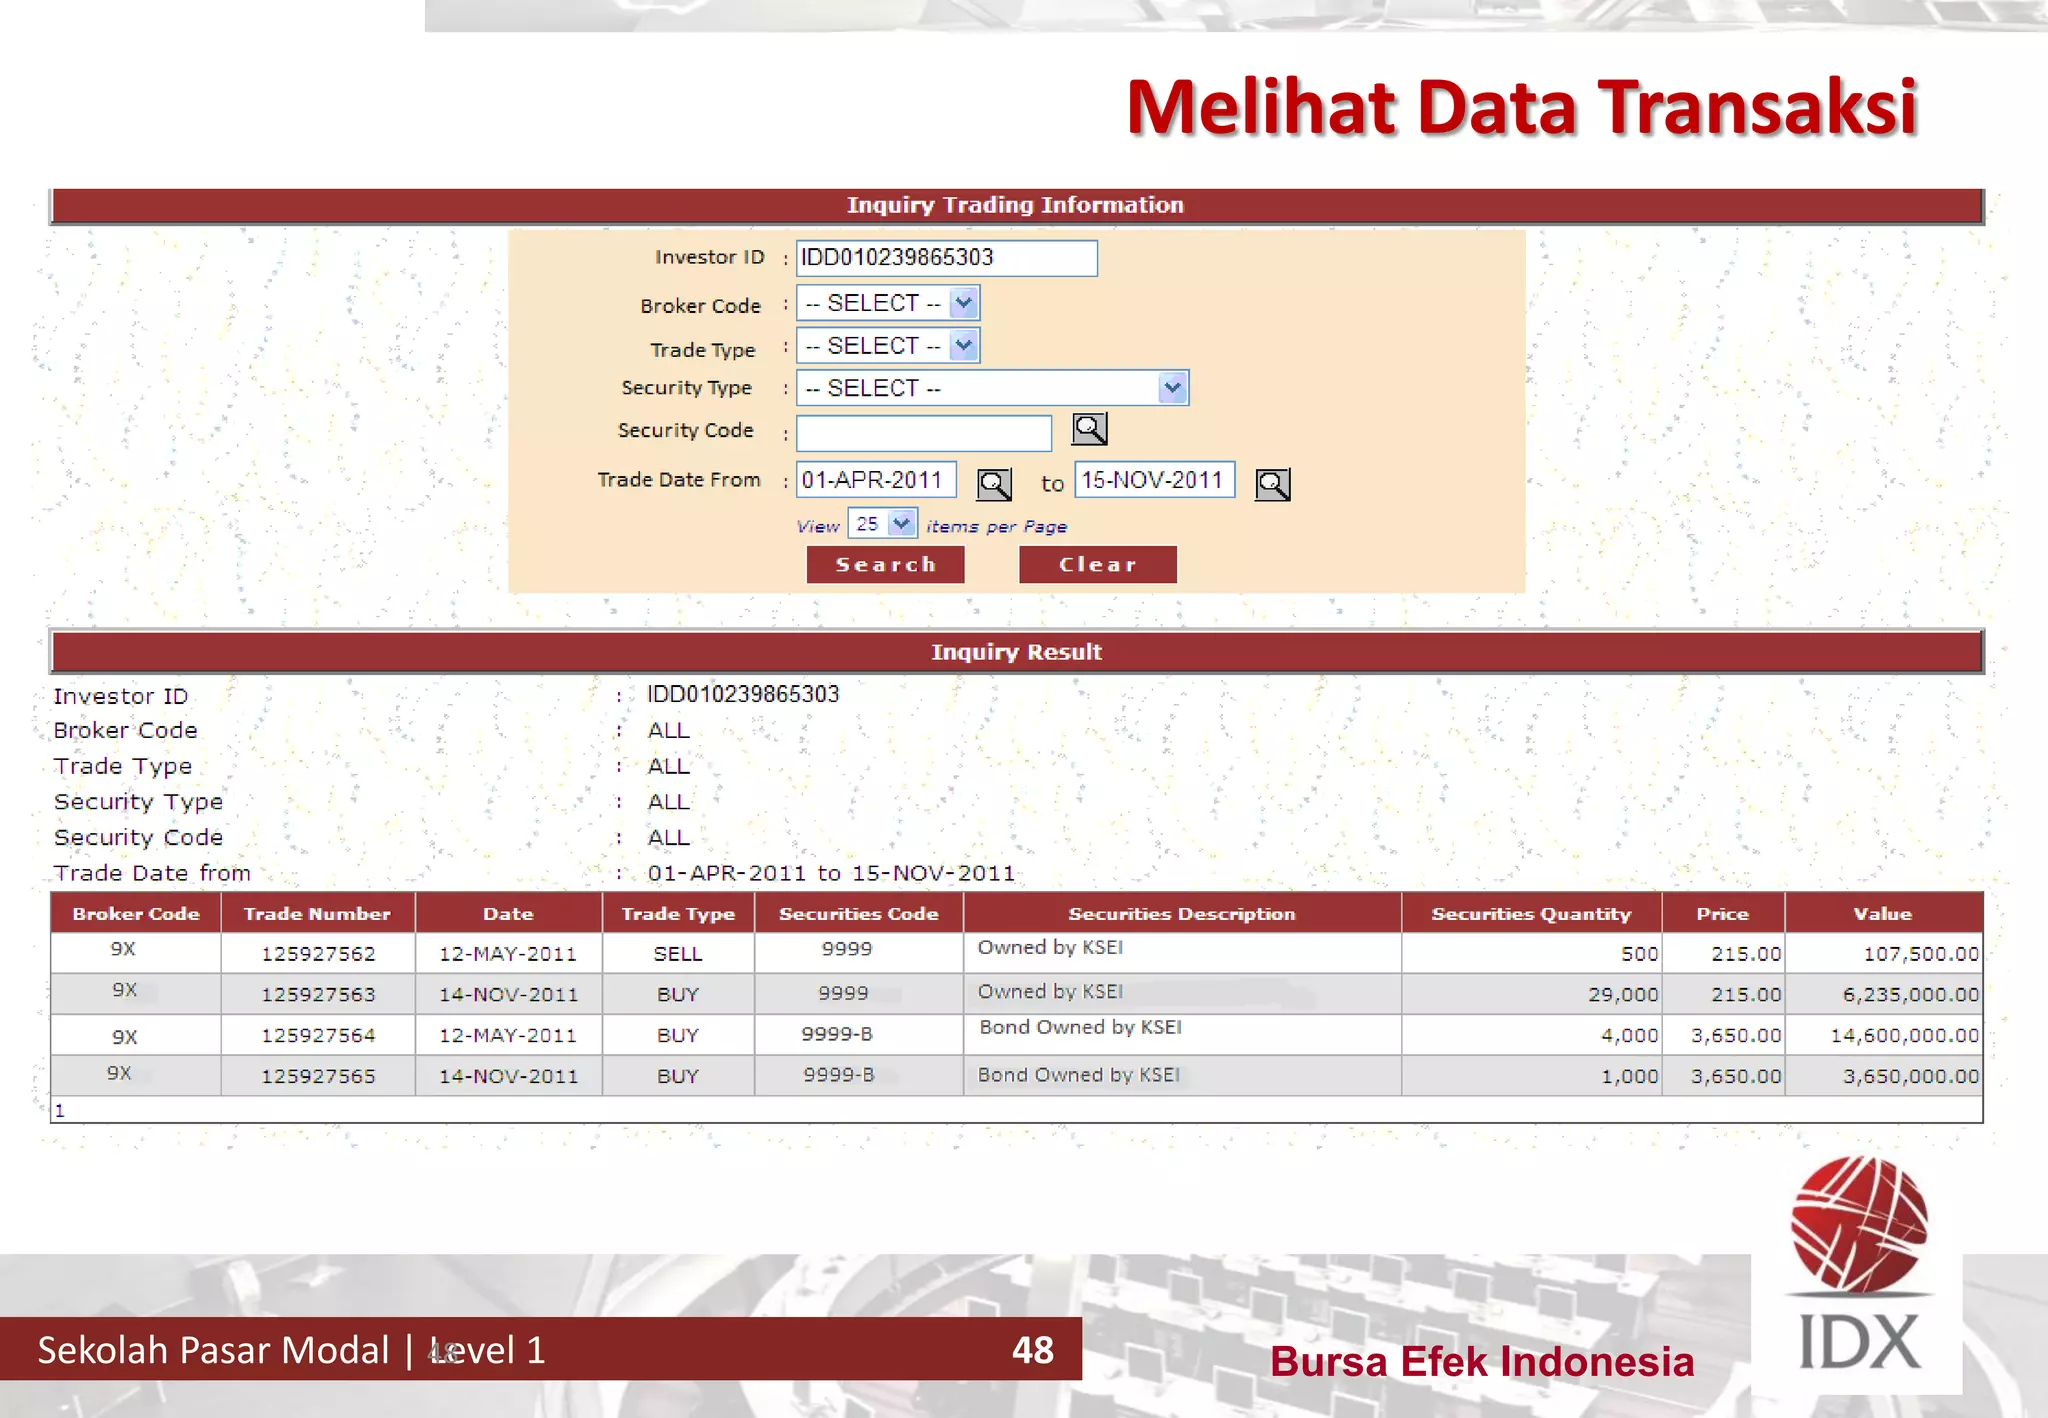Click the Broker Code column header
Screen dimensions: 2048x1418
pos(136,913)
